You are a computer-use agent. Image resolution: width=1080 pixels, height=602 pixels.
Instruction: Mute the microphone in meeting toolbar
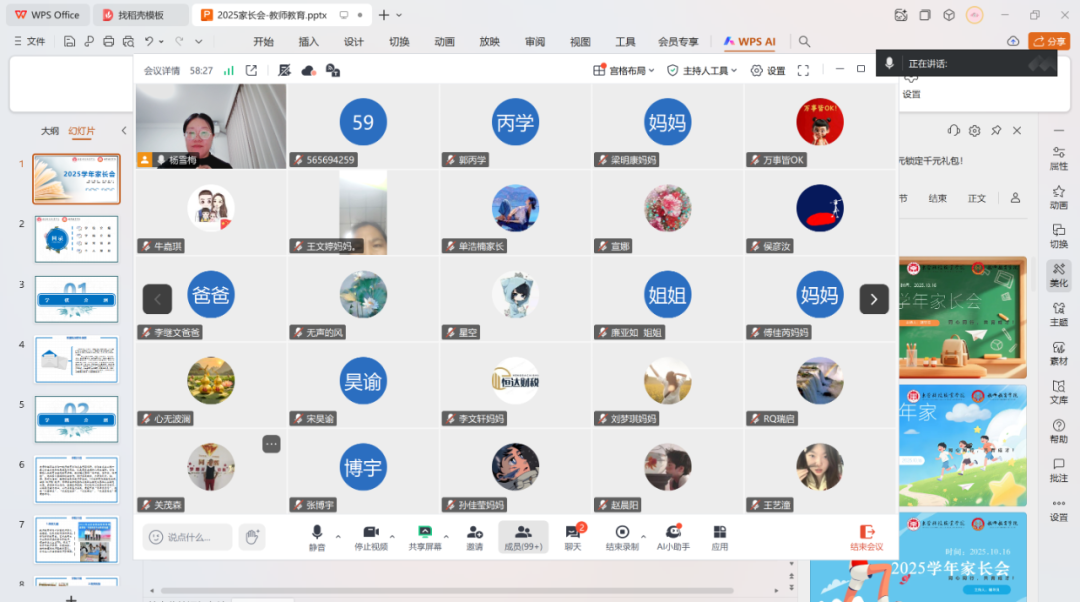click(x=317, y=537)
